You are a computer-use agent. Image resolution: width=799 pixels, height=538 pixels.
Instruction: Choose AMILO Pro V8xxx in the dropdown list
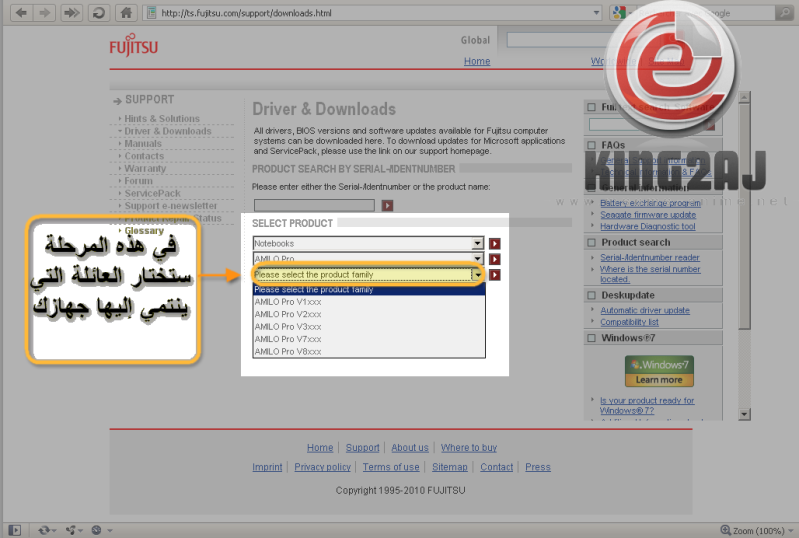pos(288,352)
